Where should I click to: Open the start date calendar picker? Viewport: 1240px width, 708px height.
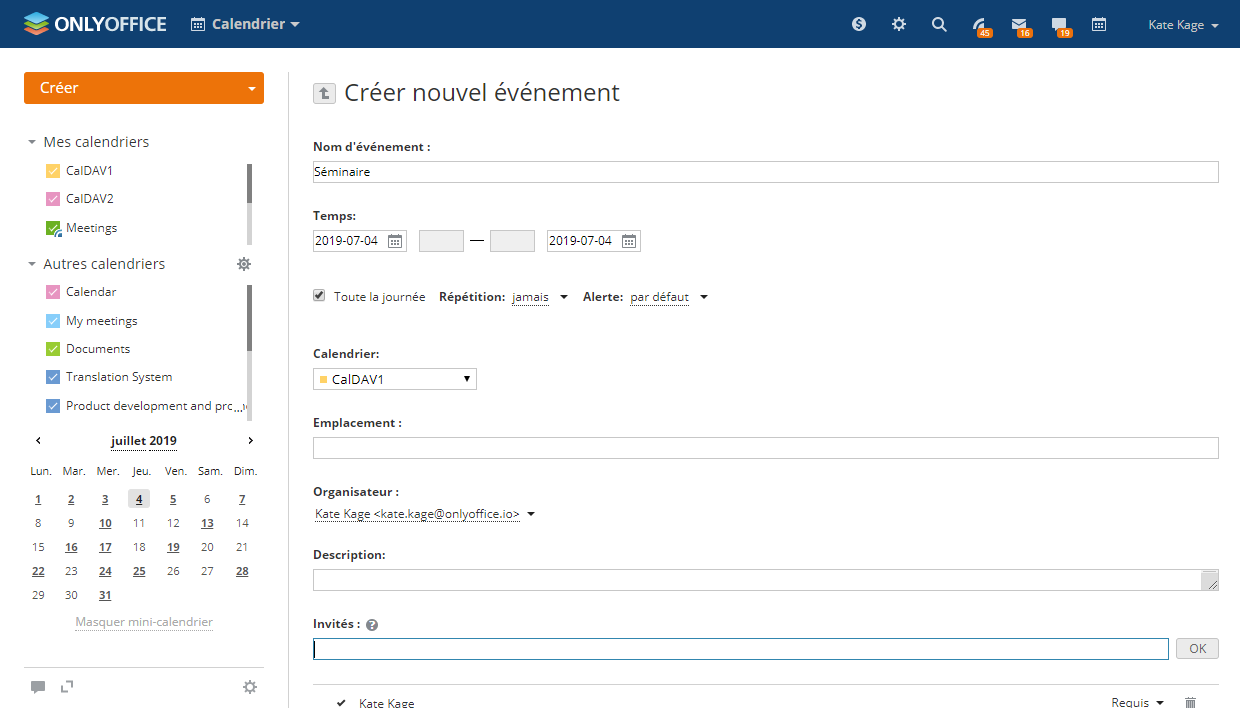(395, 241)
